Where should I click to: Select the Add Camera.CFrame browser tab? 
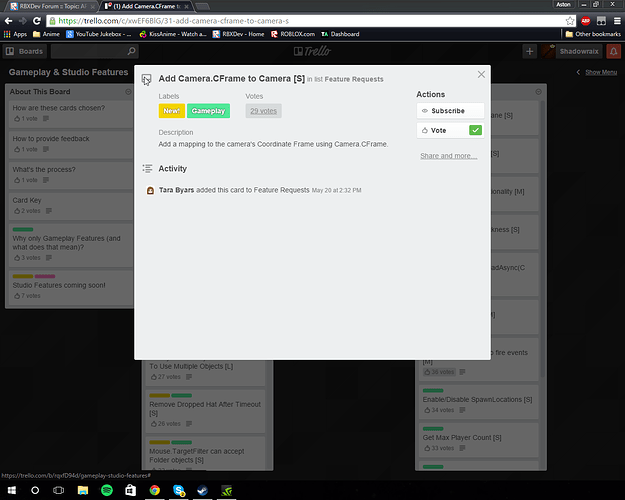pyautogui.click(x=147, y=6)
